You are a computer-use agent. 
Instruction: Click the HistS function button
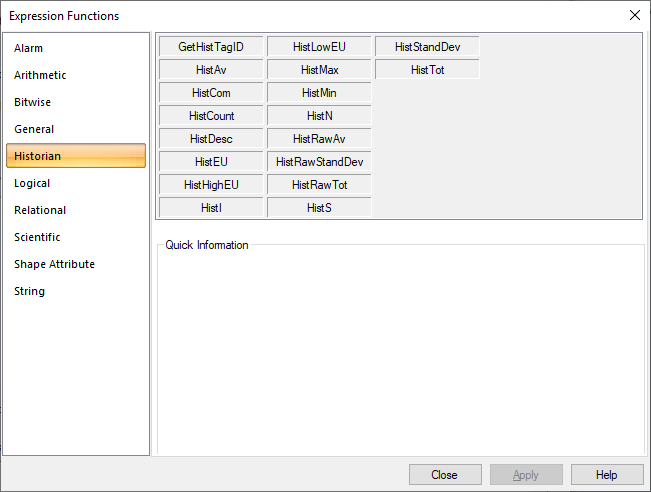pyautogui.click(x=319, y=208)
